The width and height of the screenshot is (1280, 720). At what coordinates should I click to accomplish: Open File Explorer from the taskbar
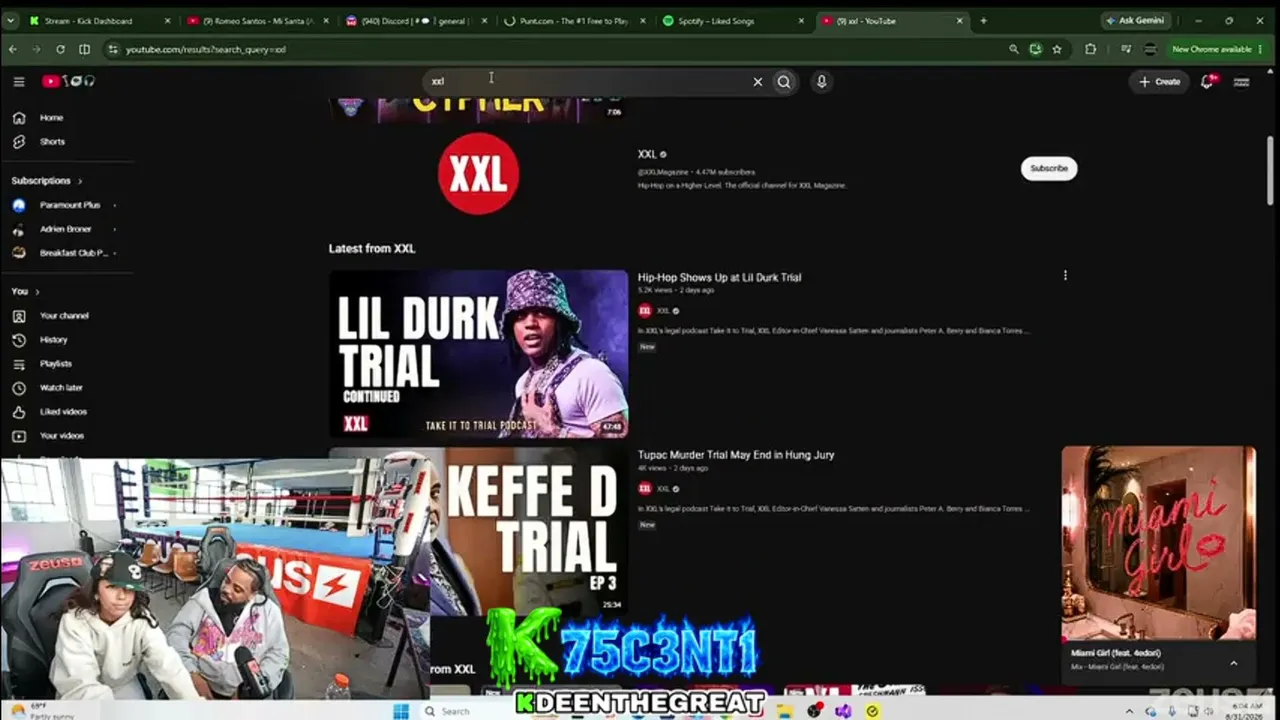[787, 711]
